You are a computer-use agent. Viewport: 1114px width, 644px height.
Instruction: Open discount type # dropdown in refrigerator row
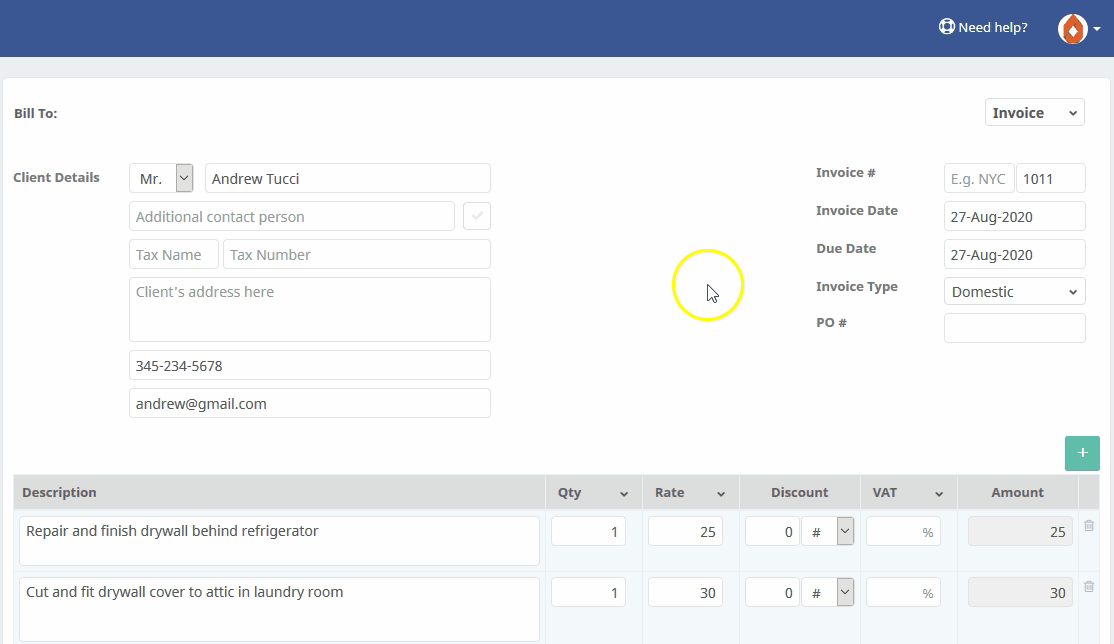click(828, 532)
